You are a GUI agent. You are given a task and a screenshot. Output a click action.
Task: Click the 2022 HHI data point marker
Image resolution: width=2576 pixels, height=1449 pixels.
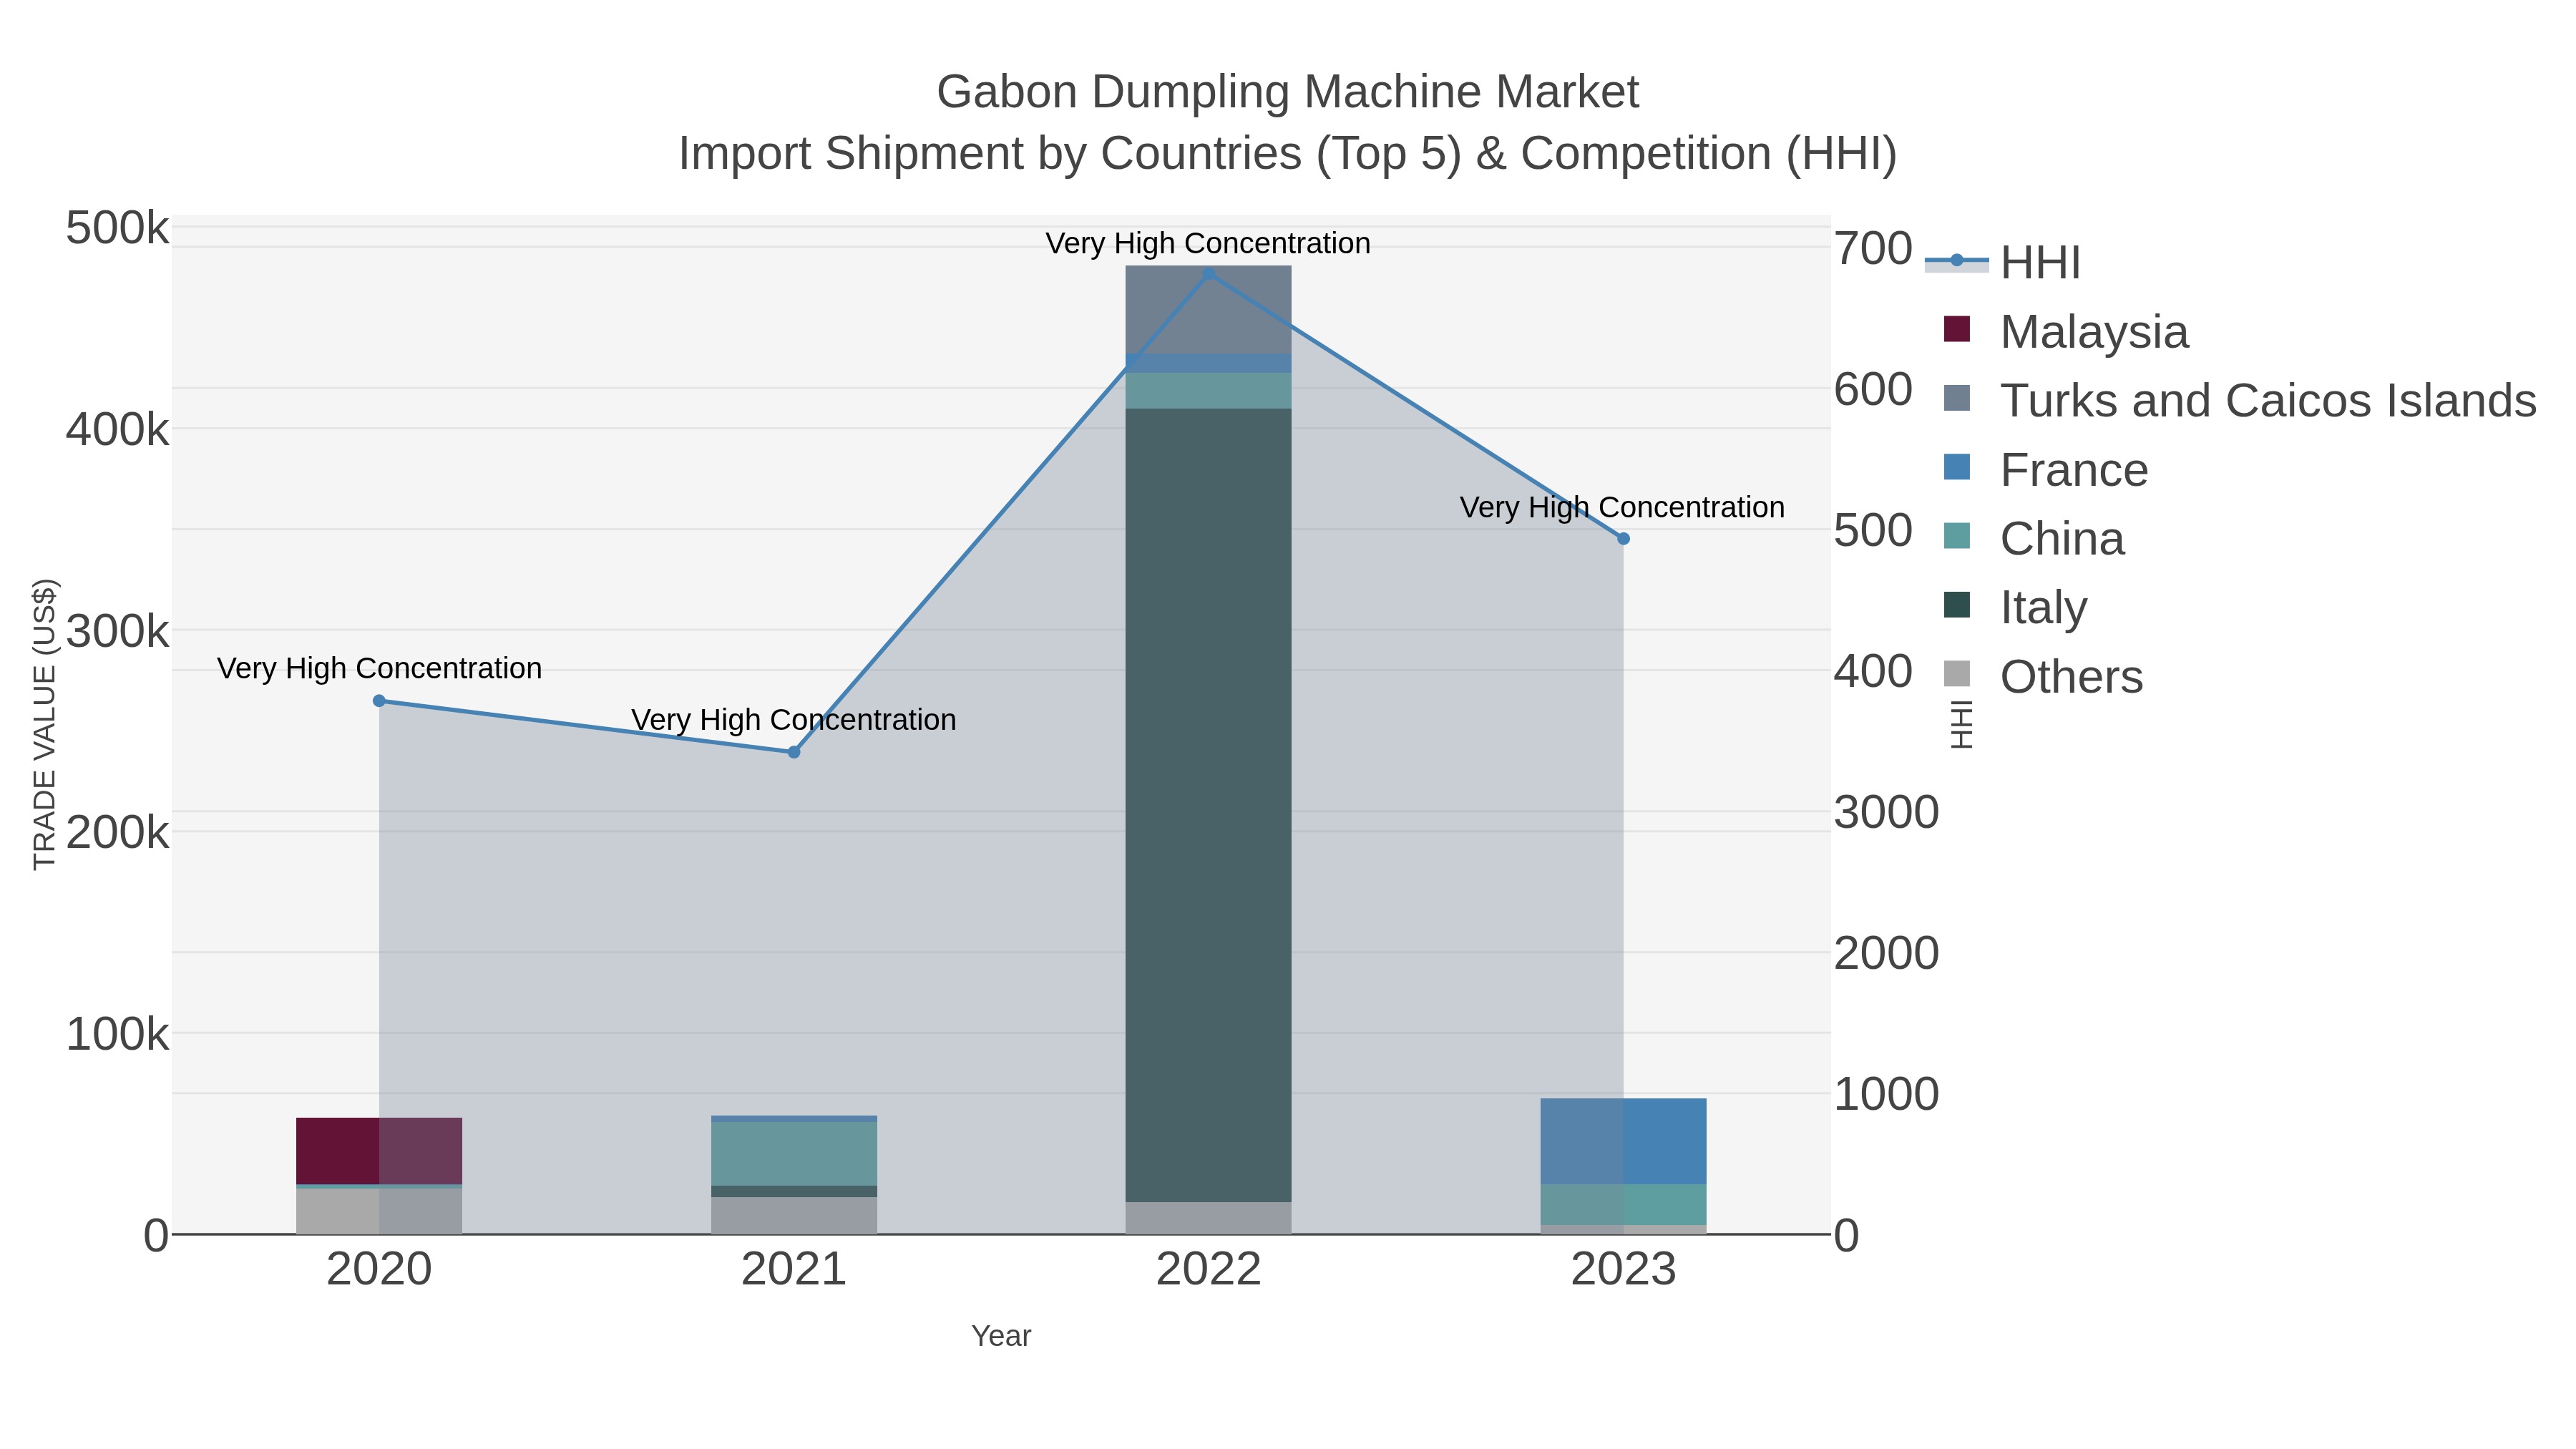click(1208, 273)
